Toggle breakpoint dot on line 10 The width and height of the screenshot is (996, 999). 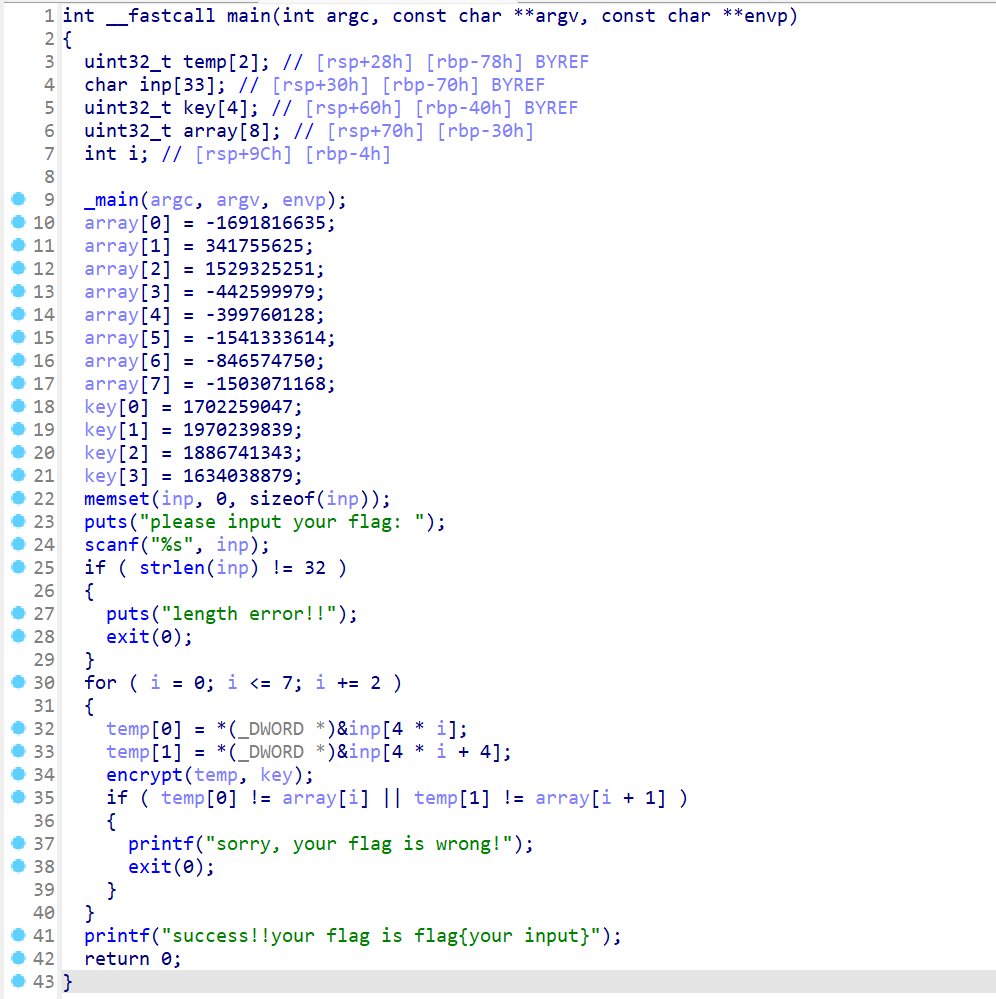pyautogui.click(x=18, y=222)
